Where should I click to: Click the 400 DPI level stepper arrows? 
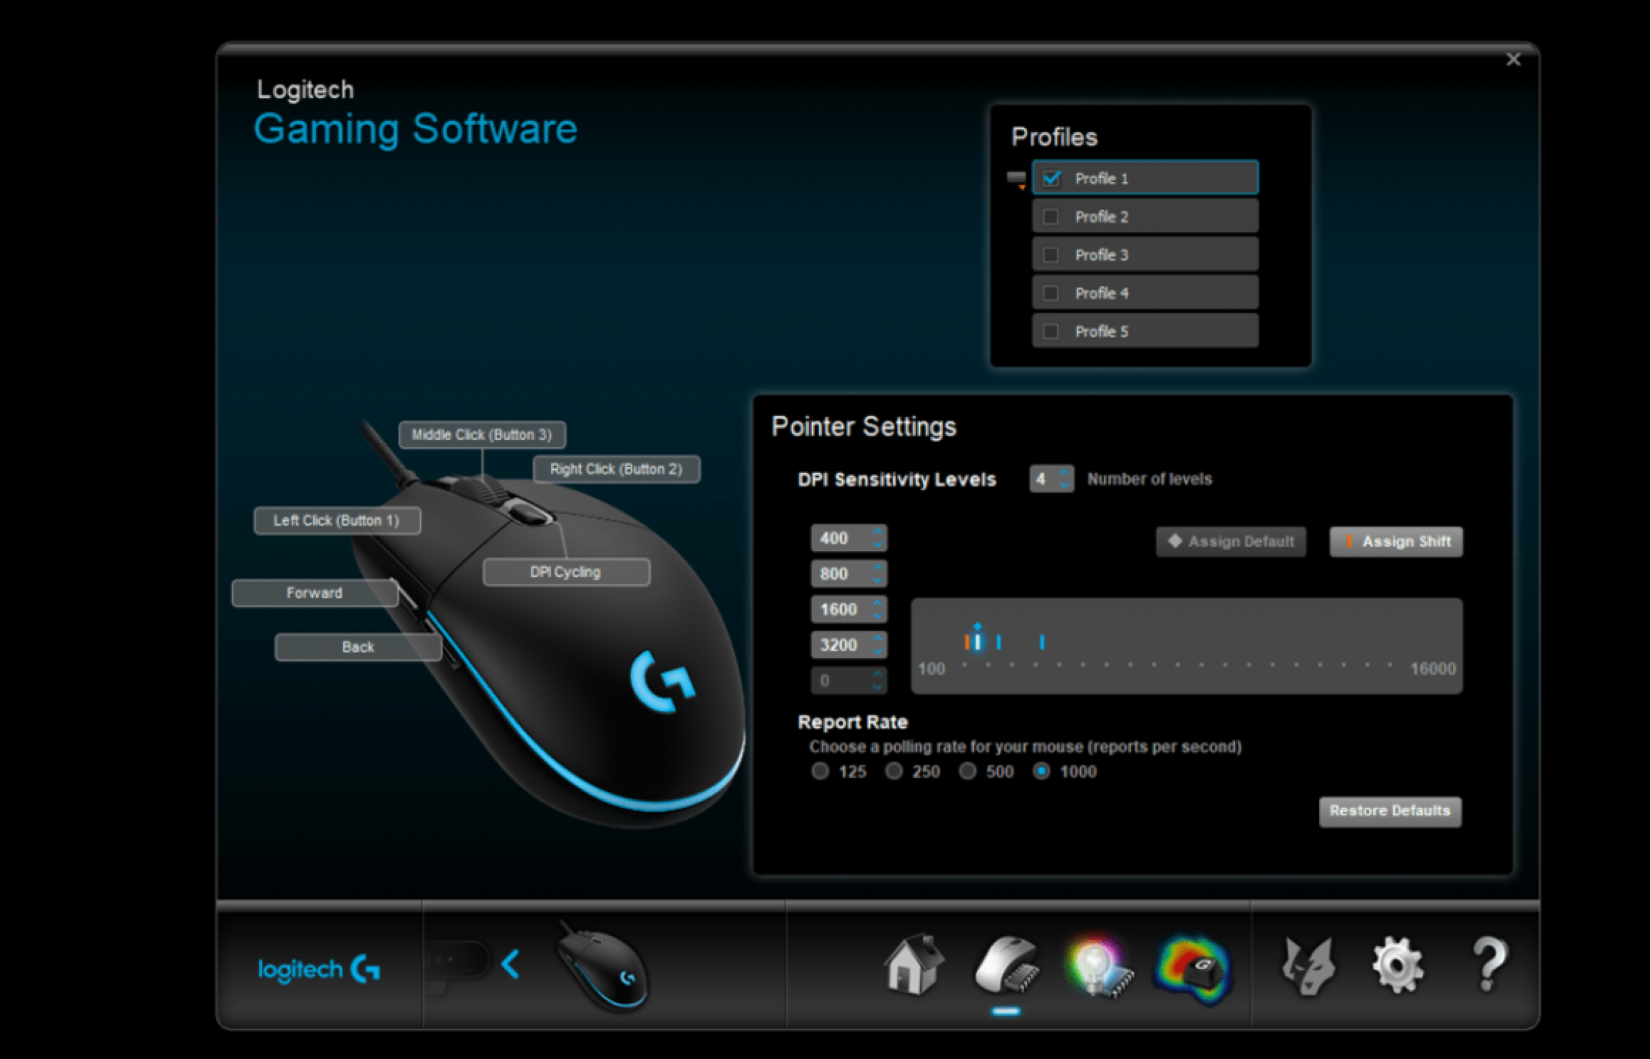coord(877,538)
